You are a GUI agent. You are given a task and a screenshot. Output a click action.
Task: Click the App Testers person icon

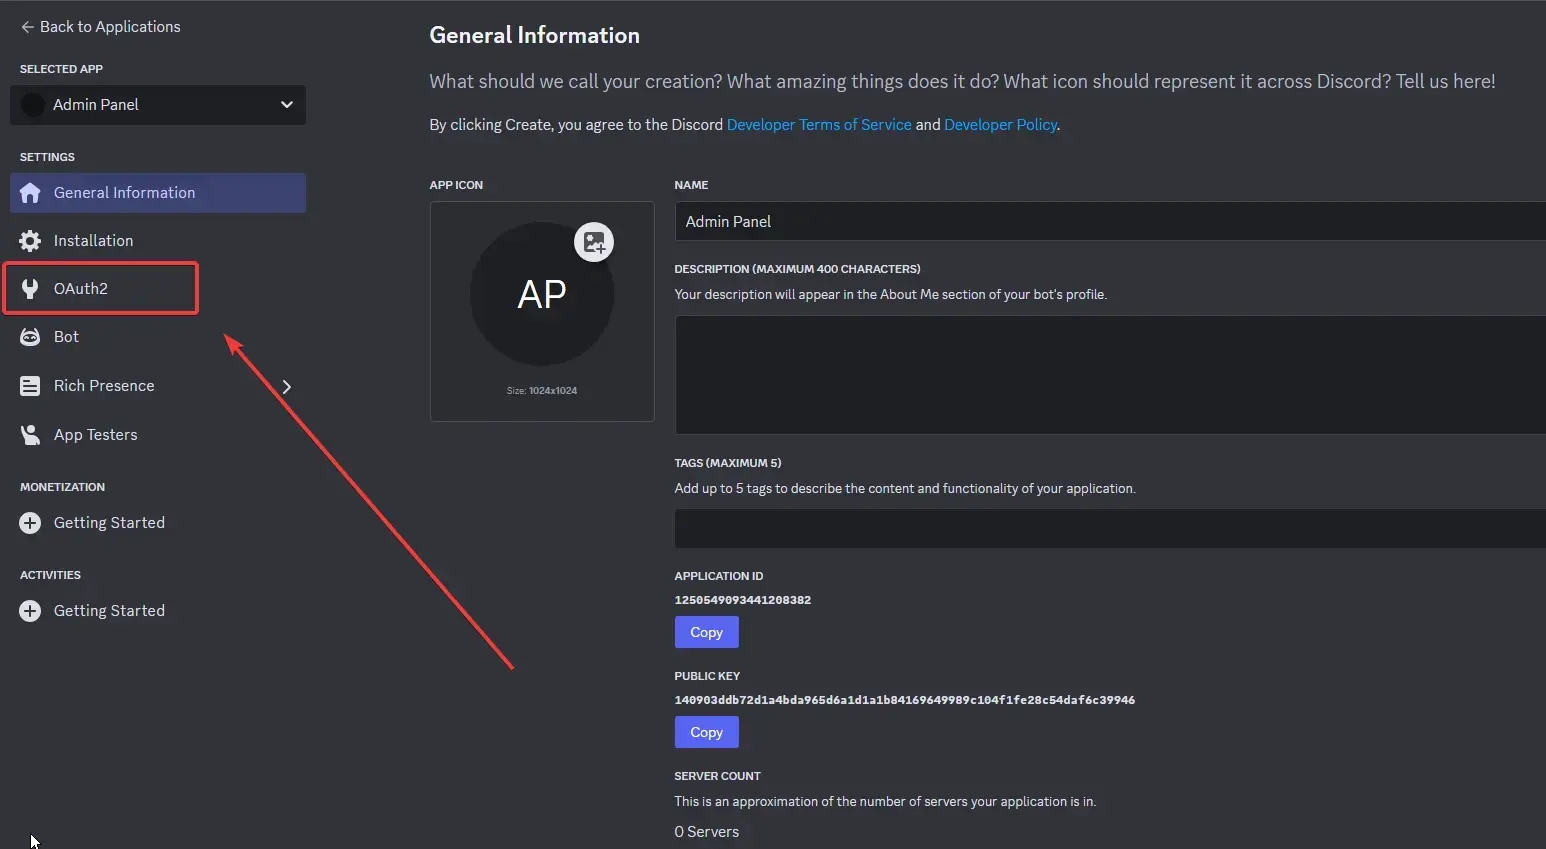pos(30,435)
